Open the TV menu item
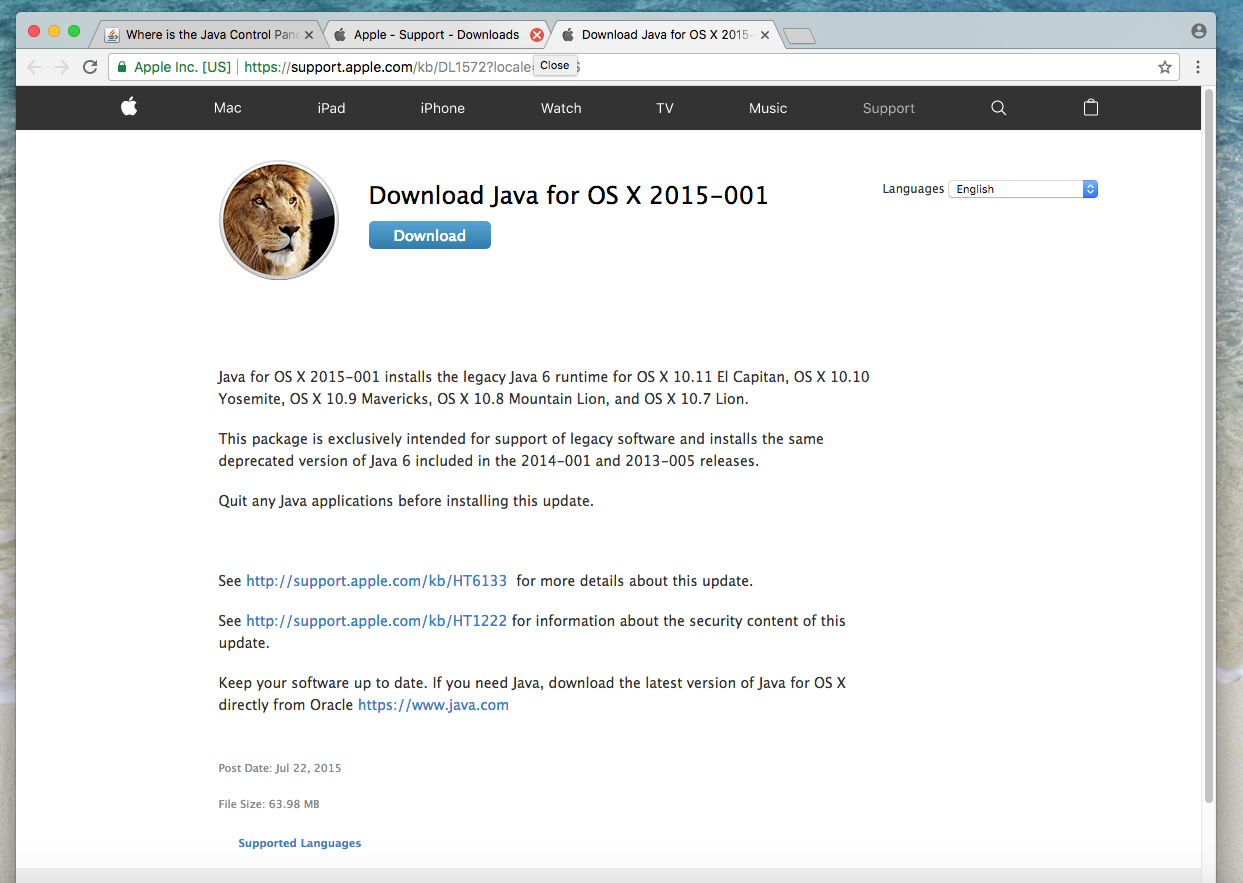 pyautogui.click(x=665, y=108)
